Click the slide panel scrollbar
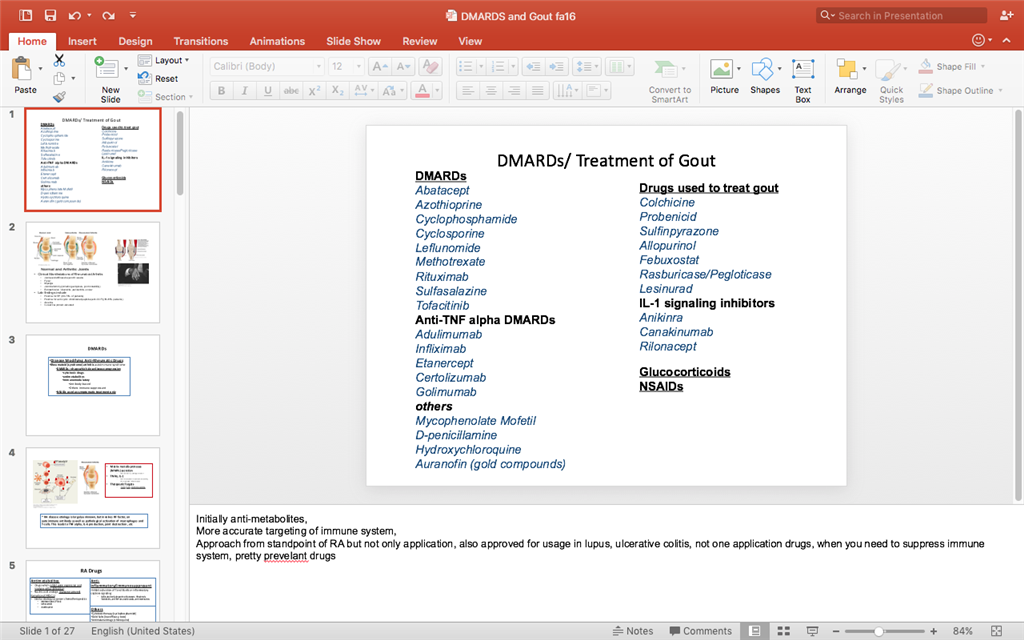 coord(180,154)
